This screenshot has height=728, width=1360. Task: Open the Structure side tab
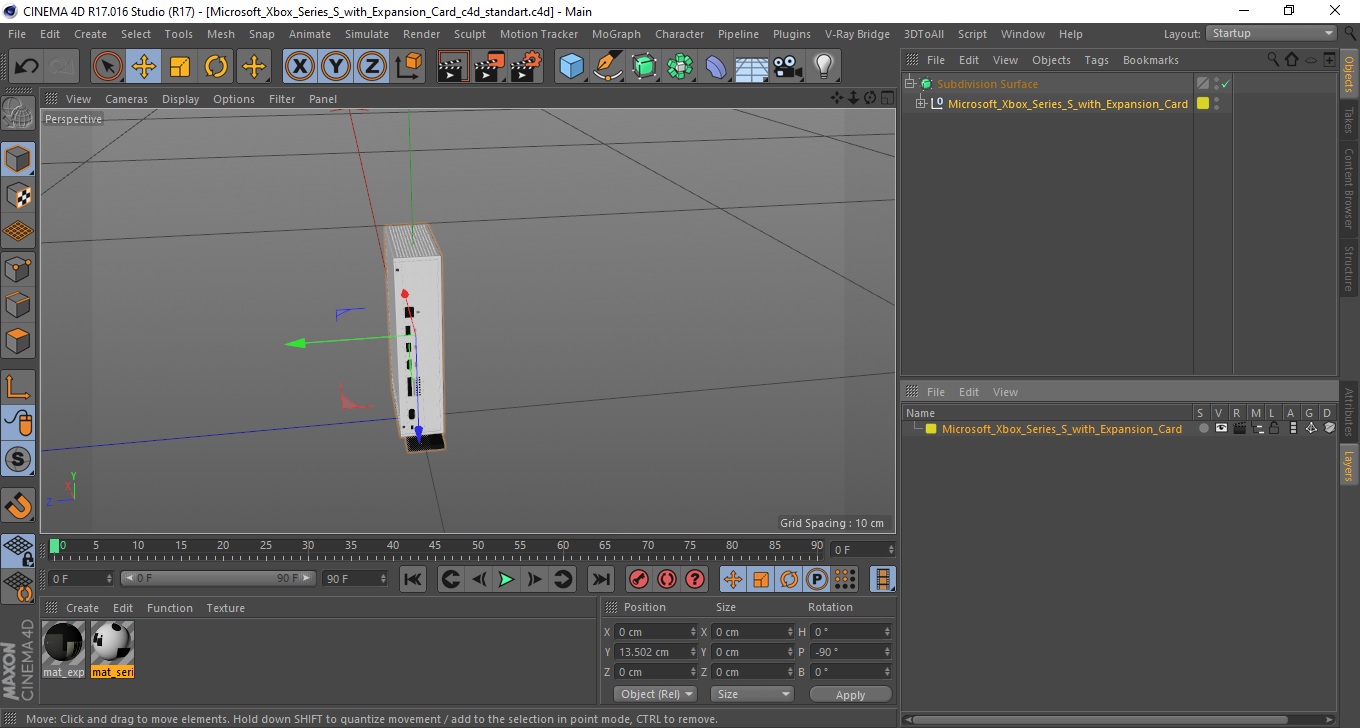[1349, 268]
